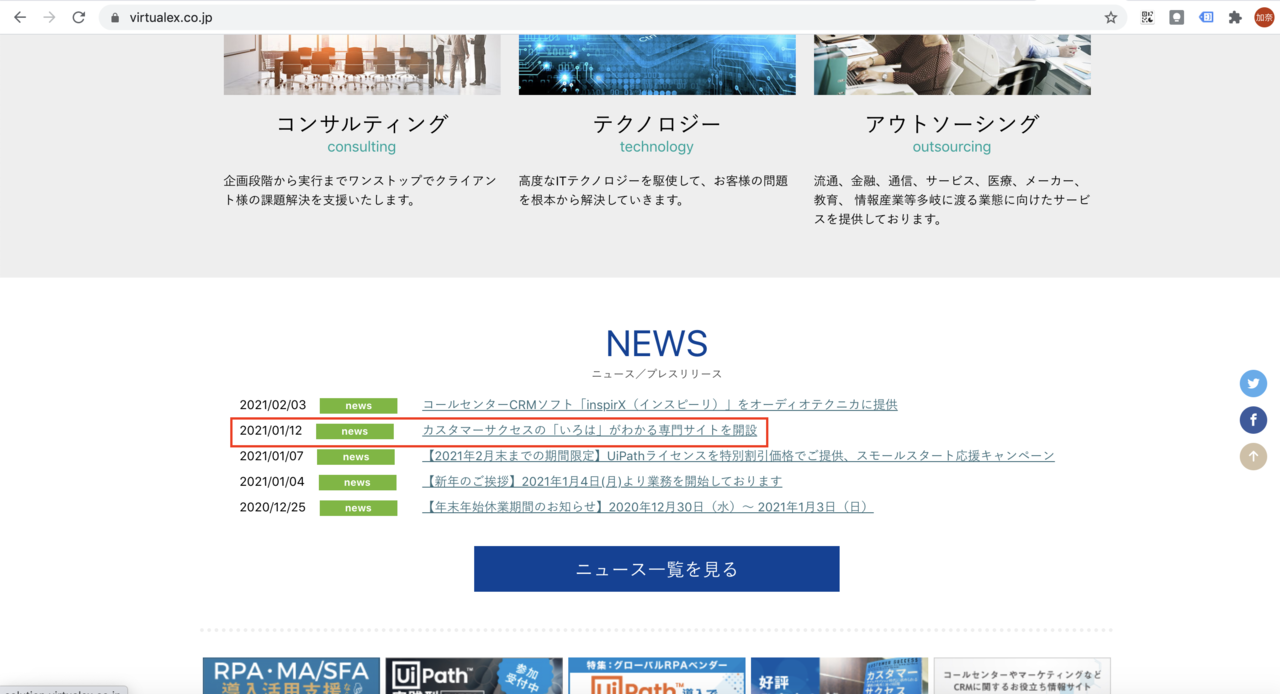The height and width of the screenshot is (694, 1280).
Task: Open the 好評 カスタマーサクセス banner
Action: 839,676
